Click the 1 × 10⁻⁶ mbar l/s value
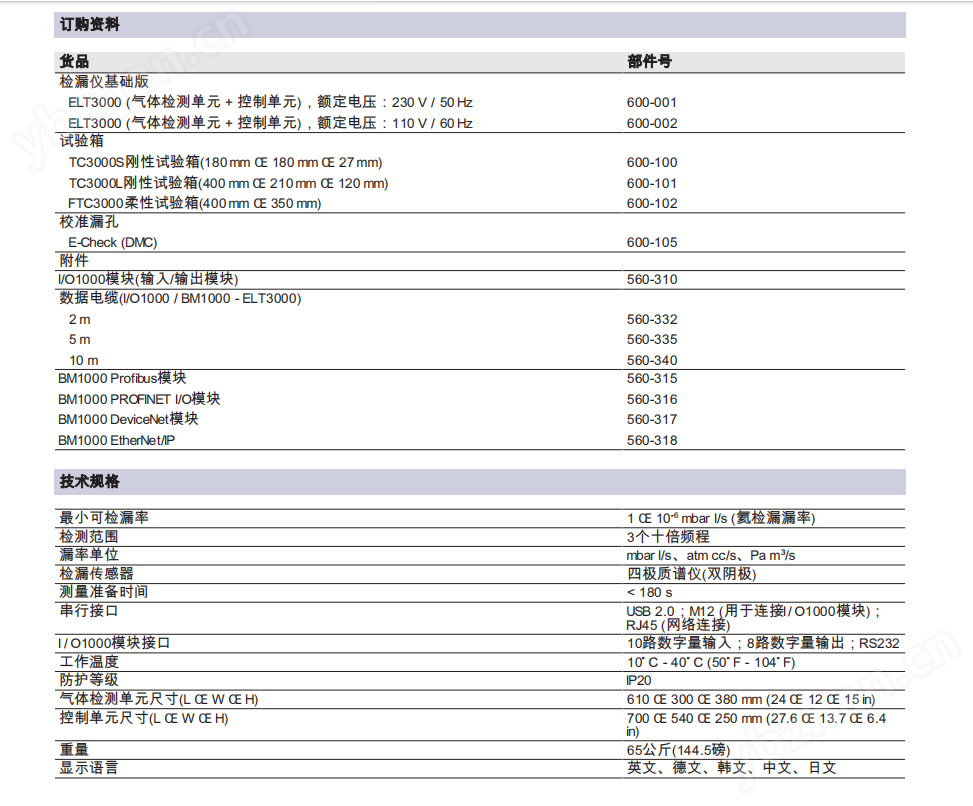This screenshot has height=806, width=973. pos(720,518)
